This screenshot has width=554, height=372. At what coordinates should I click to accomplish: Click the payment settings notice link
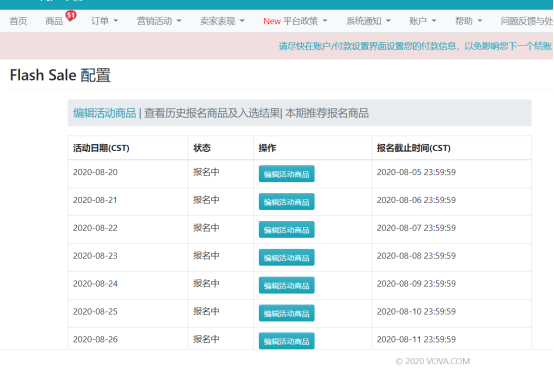[x=416, y=46]
